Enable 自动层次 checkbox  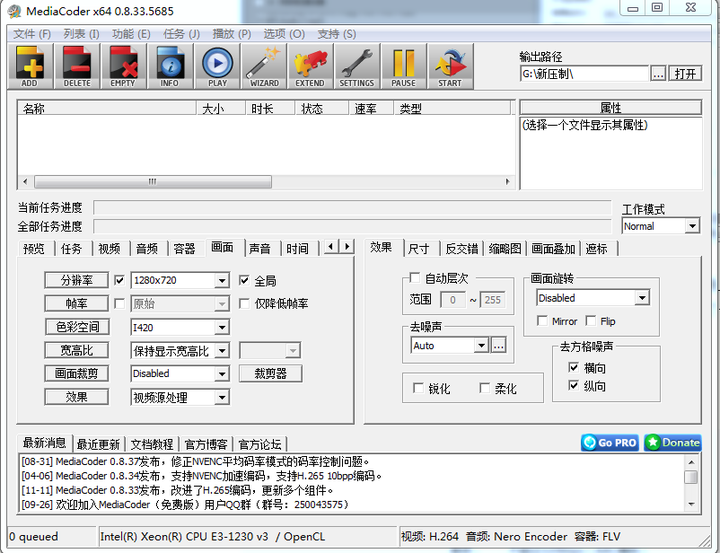415,278
